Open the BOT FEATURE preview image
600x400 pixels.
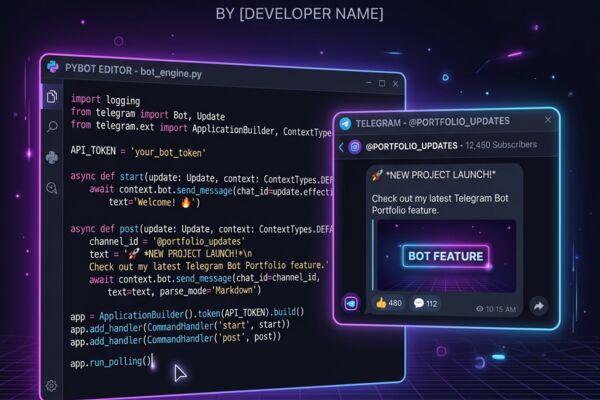446,255
